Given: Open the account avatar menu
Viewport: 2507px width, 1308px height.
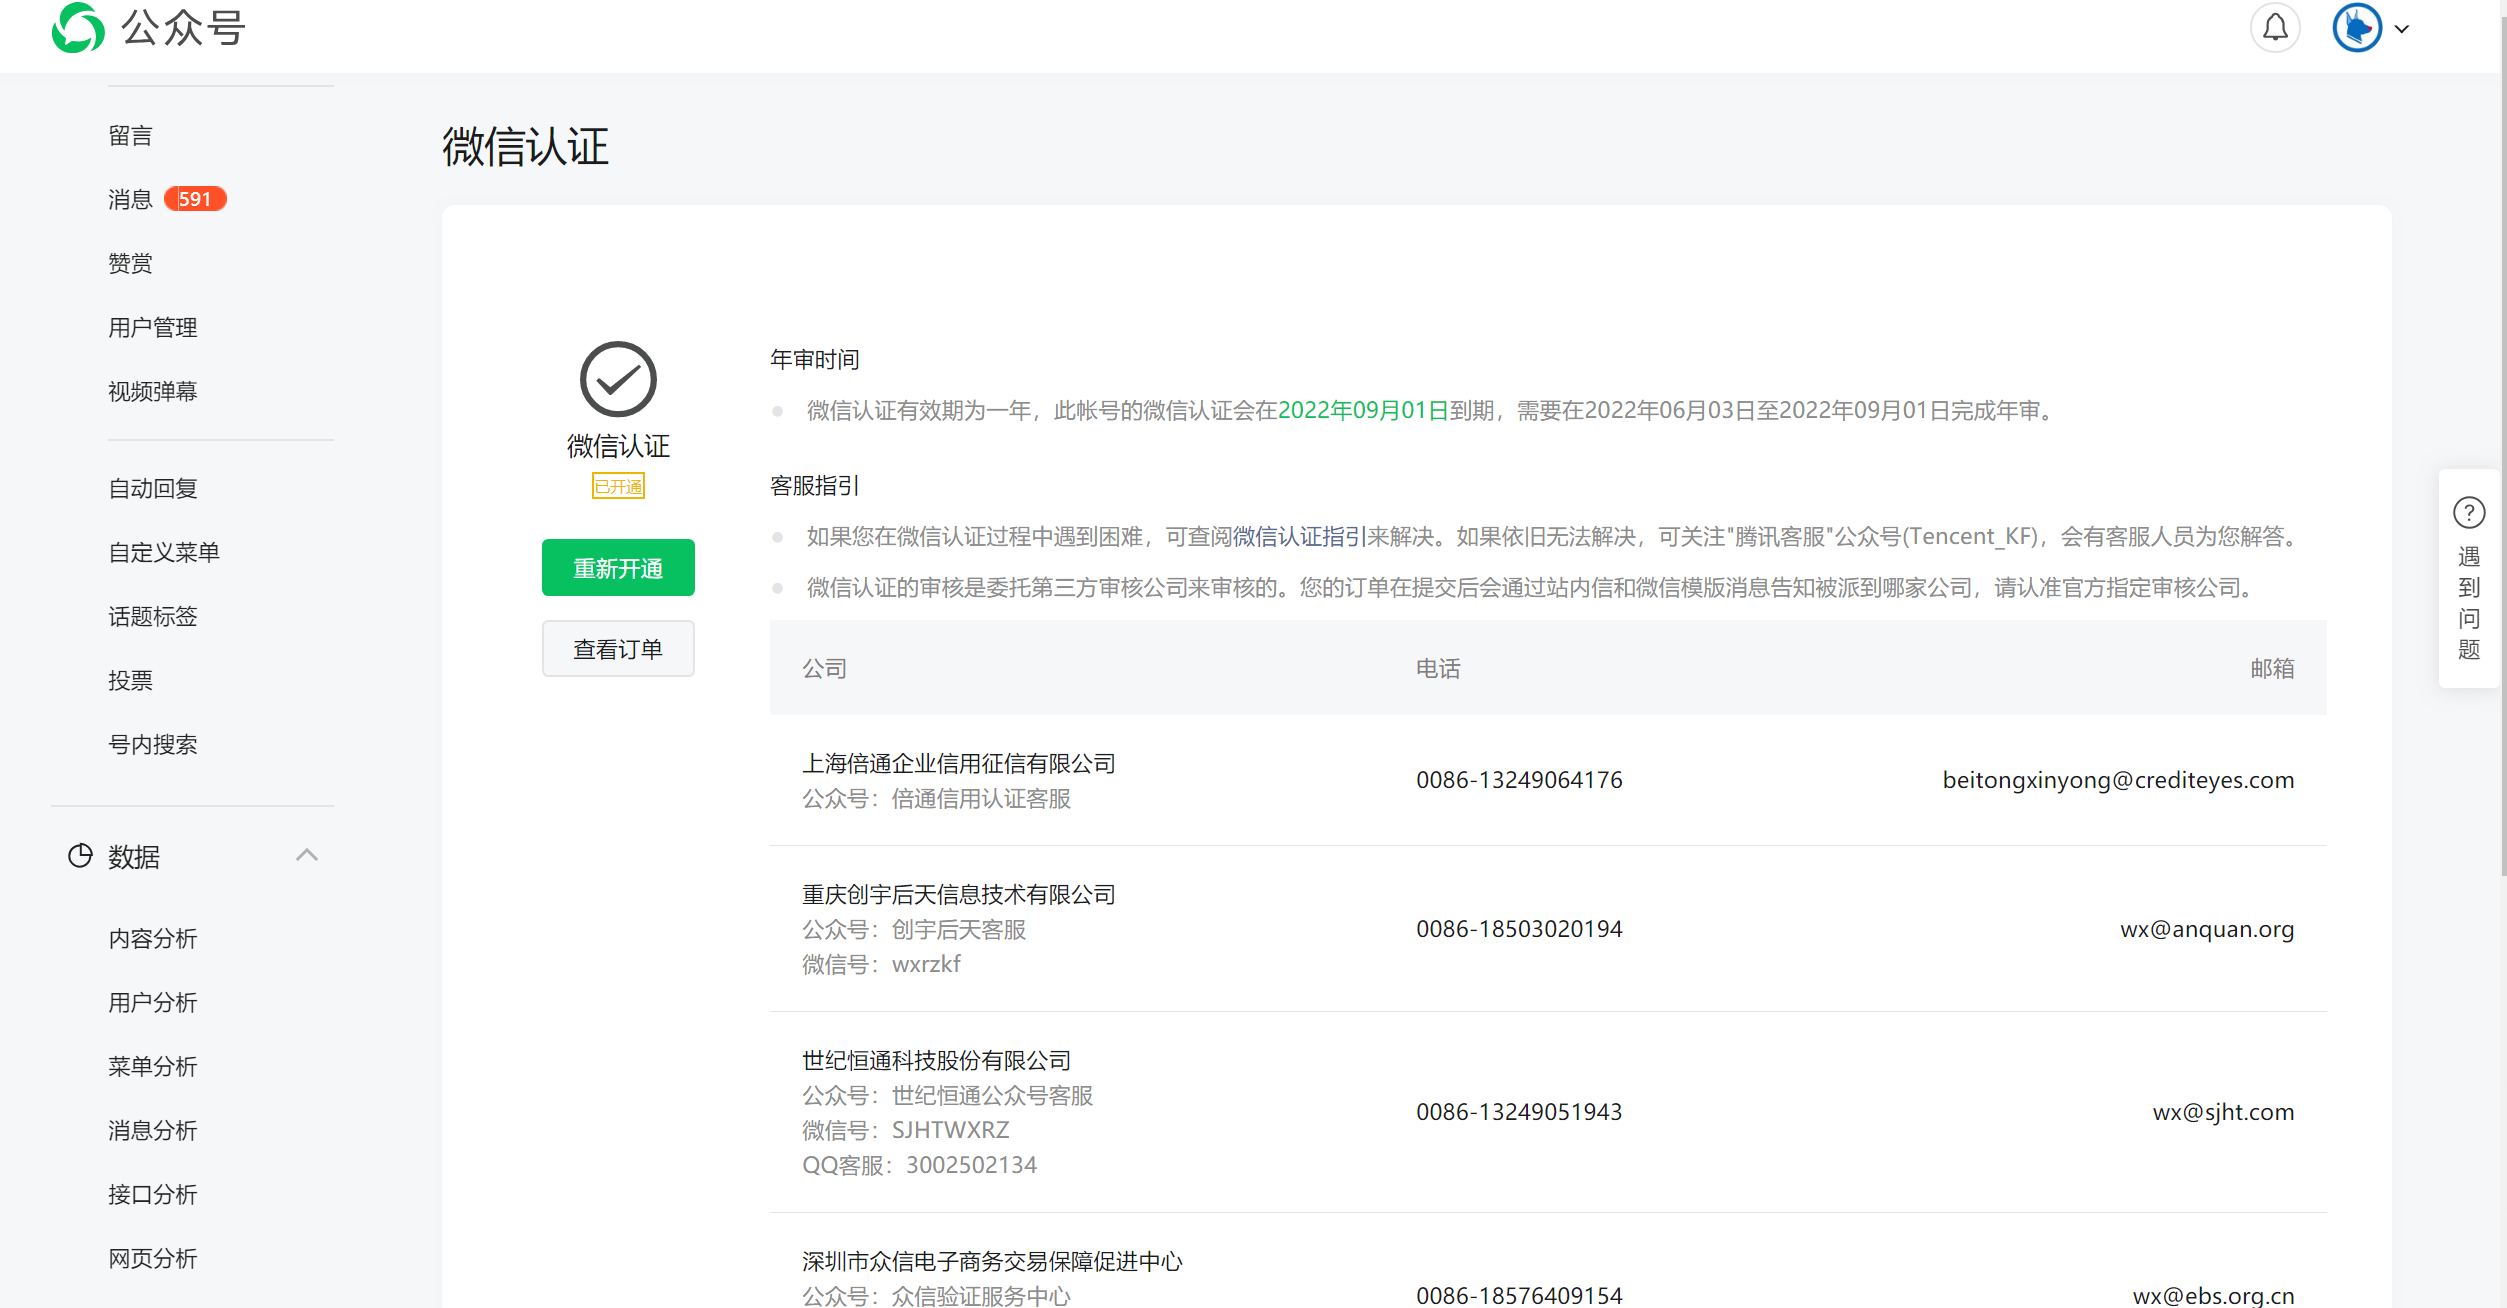Looking at the screenshot, I should (2357, 28).
